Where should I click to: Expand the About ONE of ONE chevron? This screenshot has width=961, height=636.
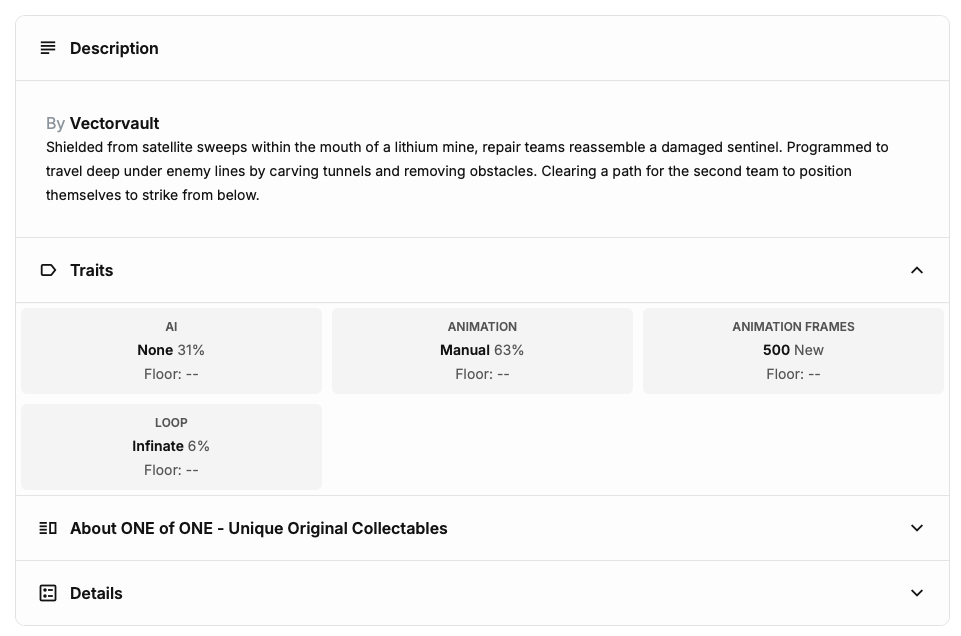pos(917,528)
